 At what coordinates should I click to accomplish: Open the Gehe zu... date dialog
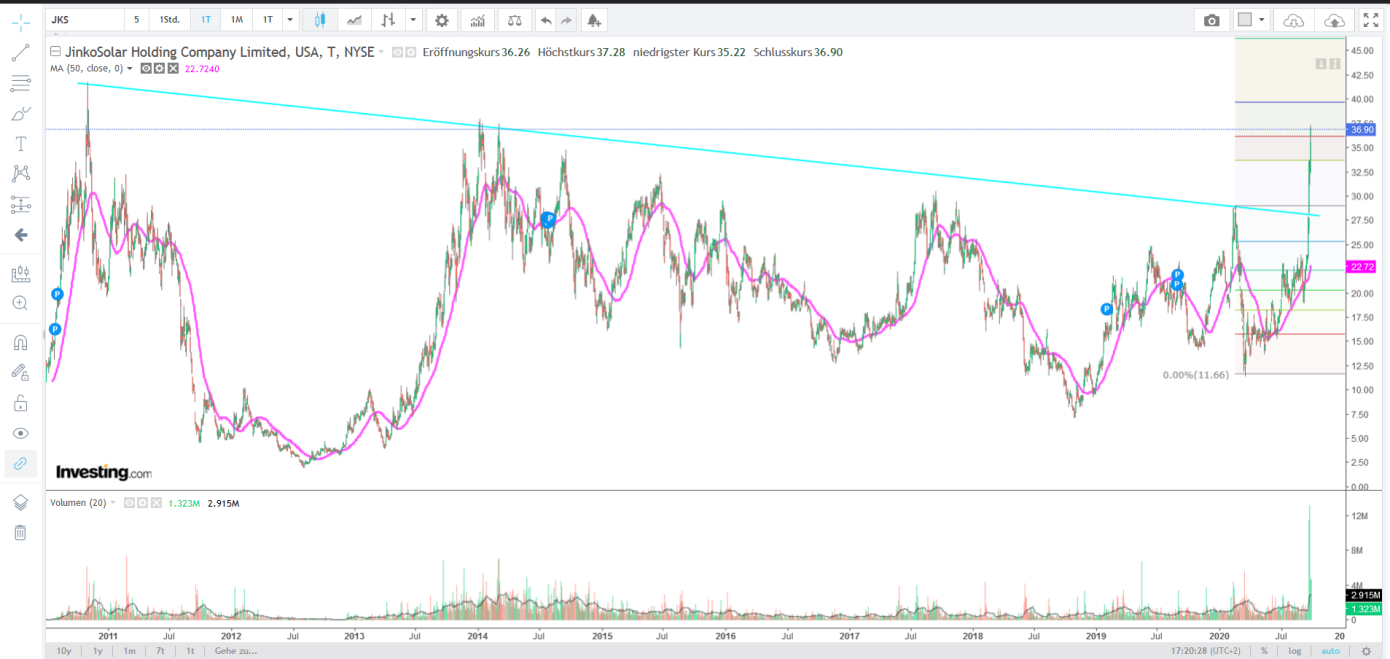[236, 650]
